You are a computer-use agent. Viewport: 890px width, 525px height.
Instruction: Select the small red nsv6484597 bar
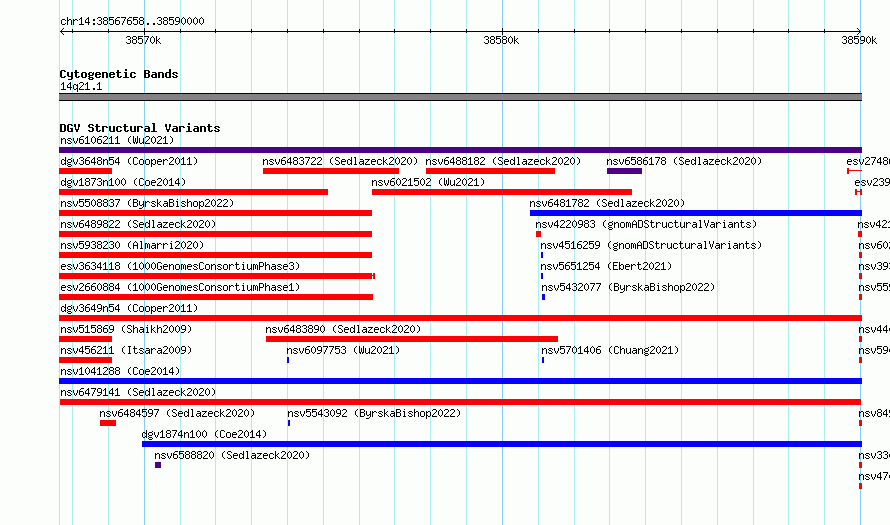[x=108, y=423]
